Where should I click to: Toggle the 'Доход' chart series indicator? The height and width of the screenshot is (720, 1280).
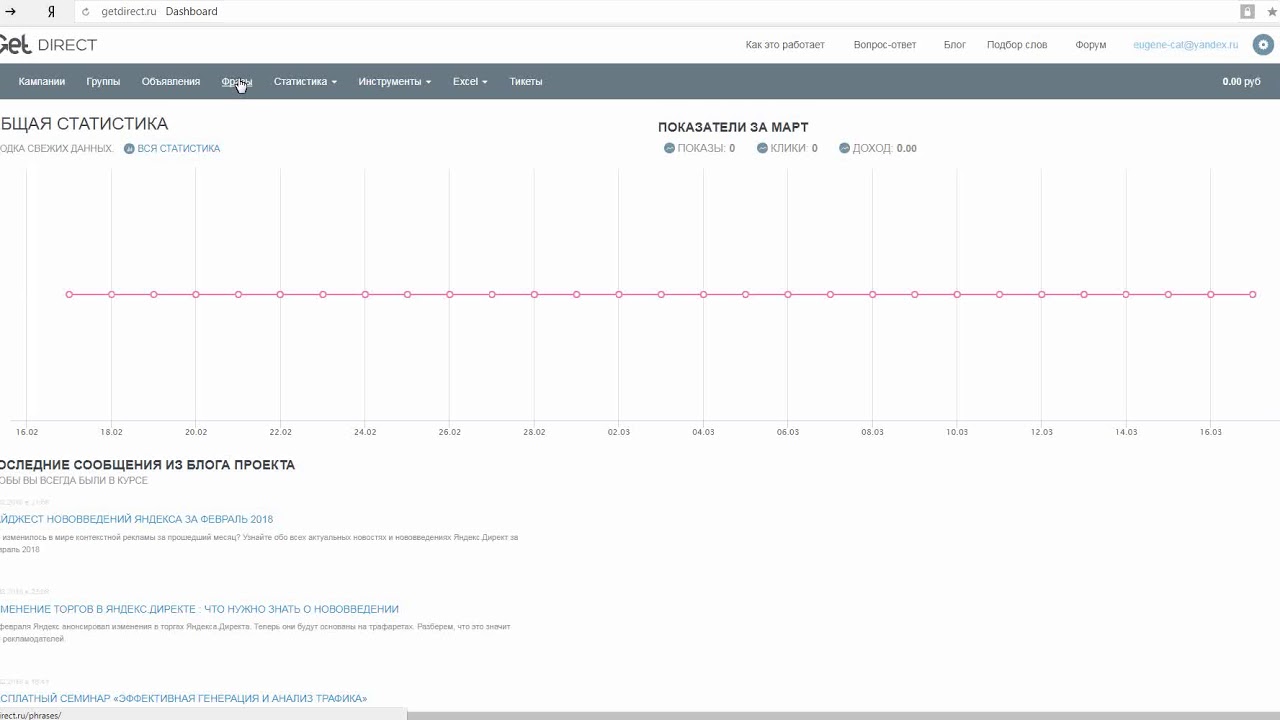point(844,148)
